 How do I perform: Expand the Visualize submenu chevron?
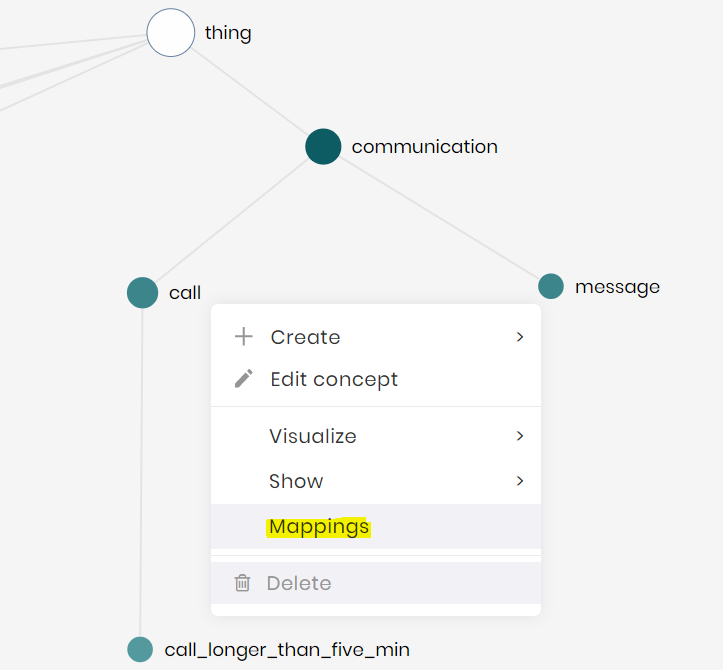coord(520,436)
